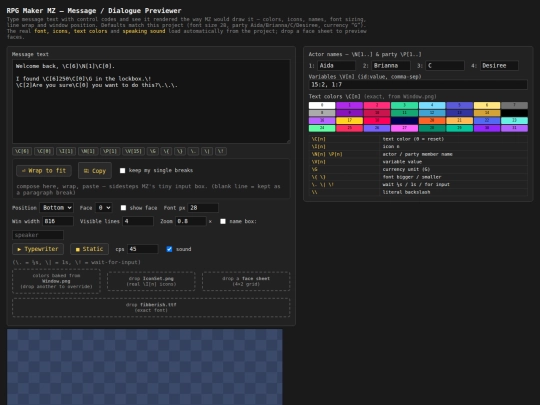The width and height of the screenshot is (540, 405).
Task: Edit the Font px field
Action: click(203, 208)
